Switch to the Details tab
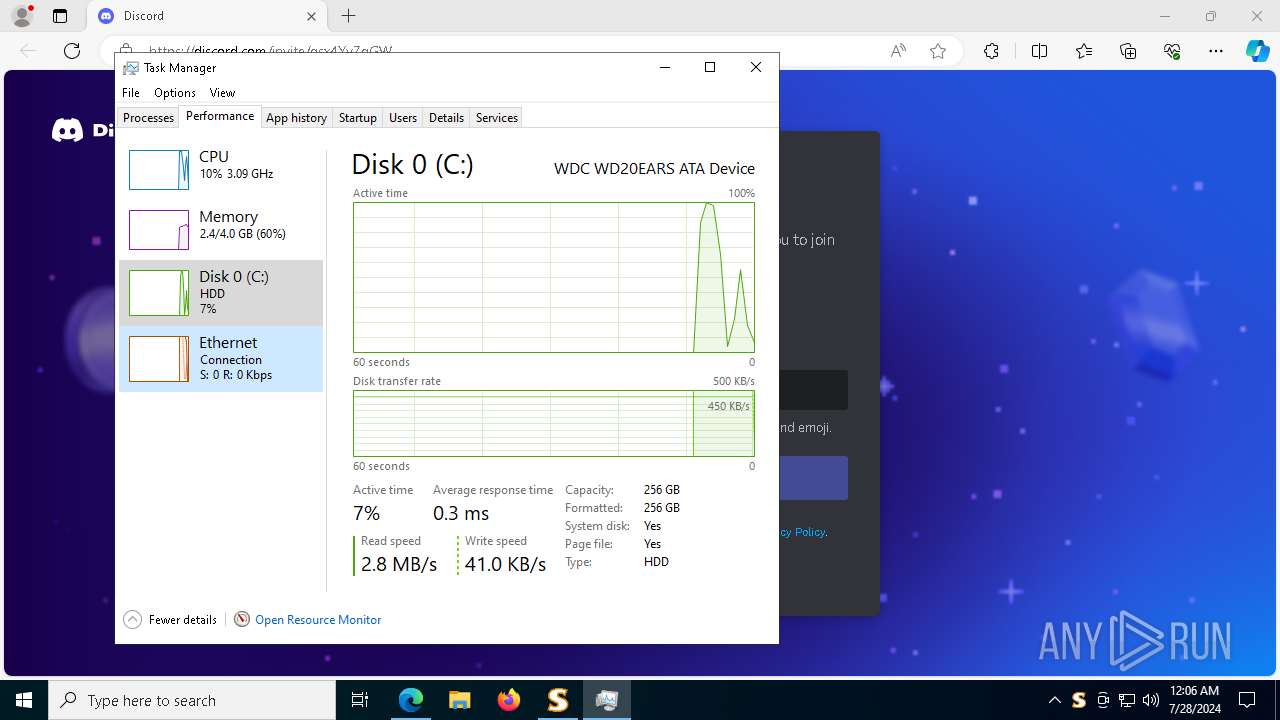The width and height of the screenshot is (1280, 720). tap(446, 118)
